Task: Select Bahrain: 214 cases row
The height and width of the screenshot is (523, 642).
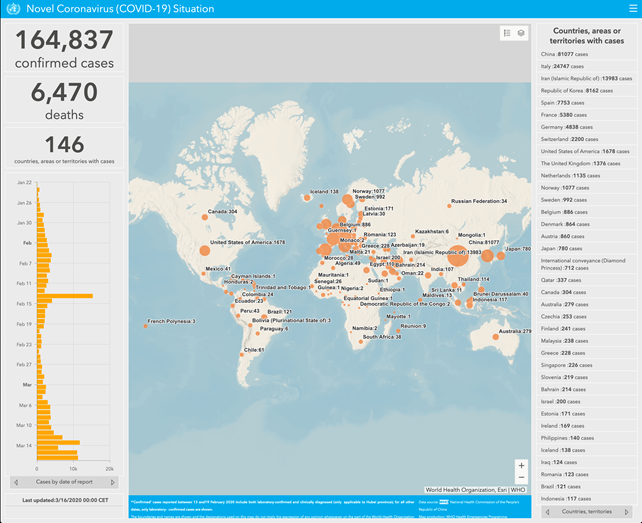Action: point(587,389)
